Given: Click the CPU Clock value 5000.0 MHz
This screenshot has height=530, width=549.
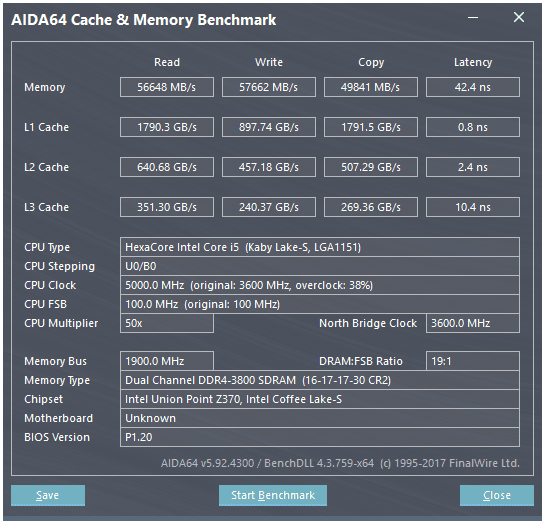Looking at the screenshot, I should tap(320, 285).
